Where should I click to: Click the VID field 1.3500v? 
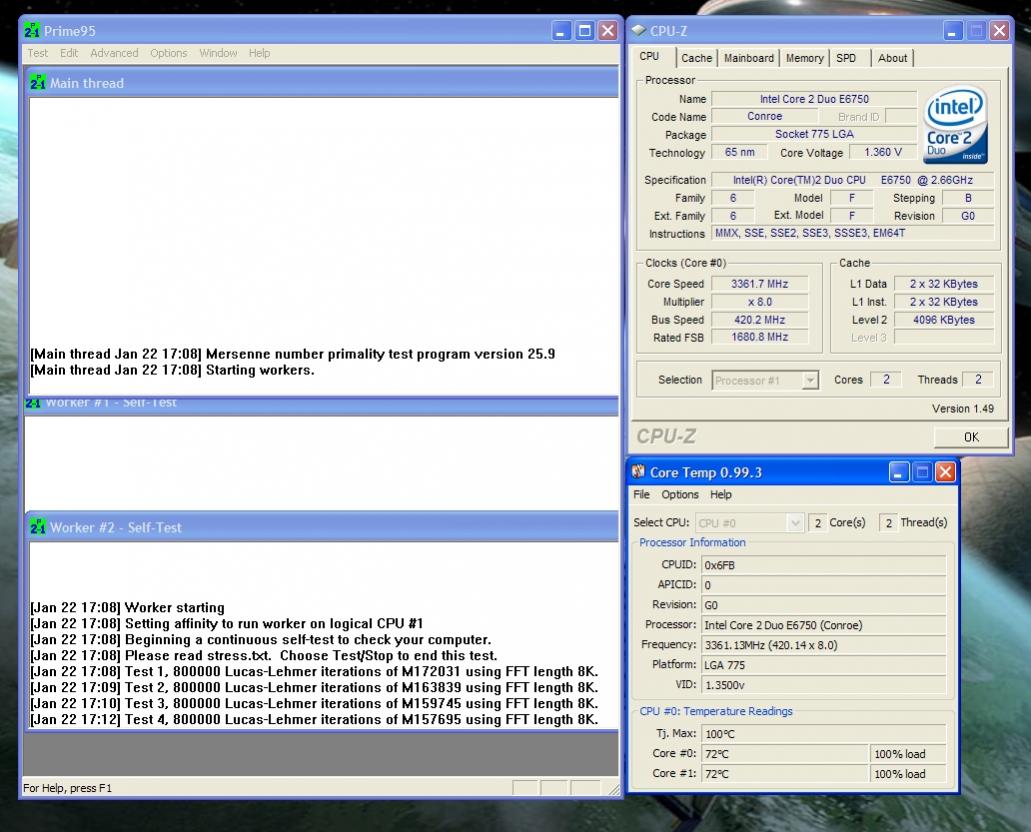823,685
